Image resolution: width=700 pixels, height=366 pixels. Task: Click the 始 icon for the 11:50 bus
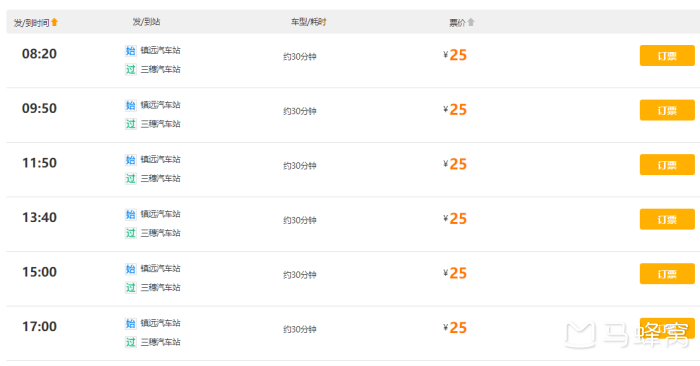130,160
